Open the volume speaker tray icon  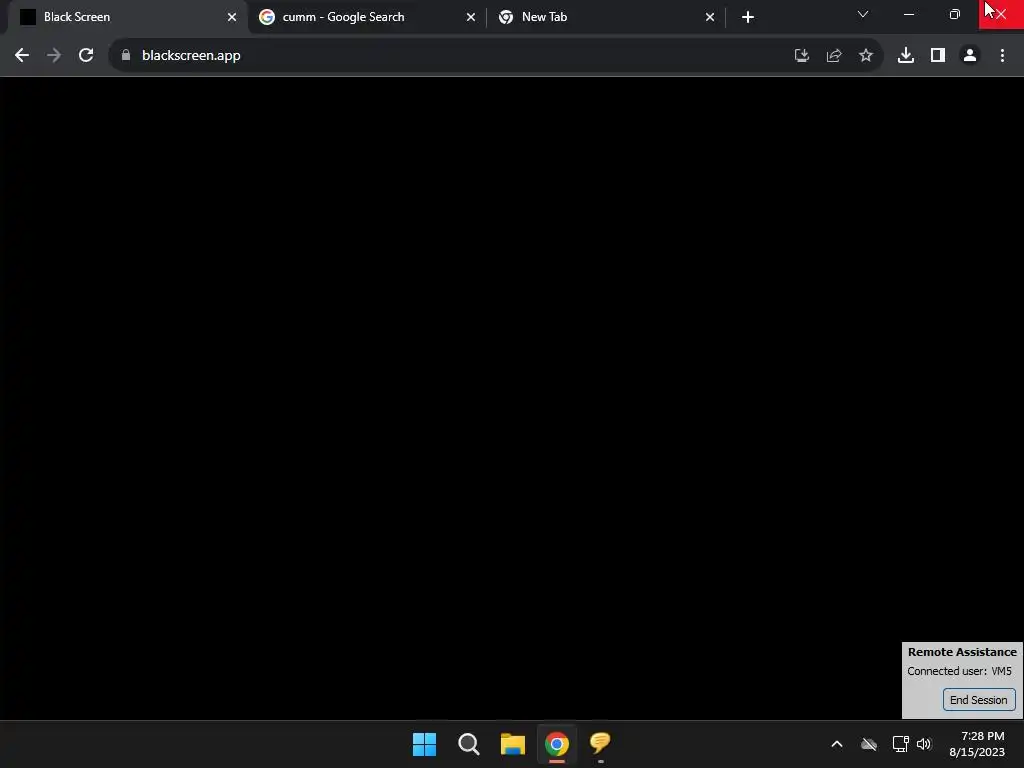coord(923,744)
